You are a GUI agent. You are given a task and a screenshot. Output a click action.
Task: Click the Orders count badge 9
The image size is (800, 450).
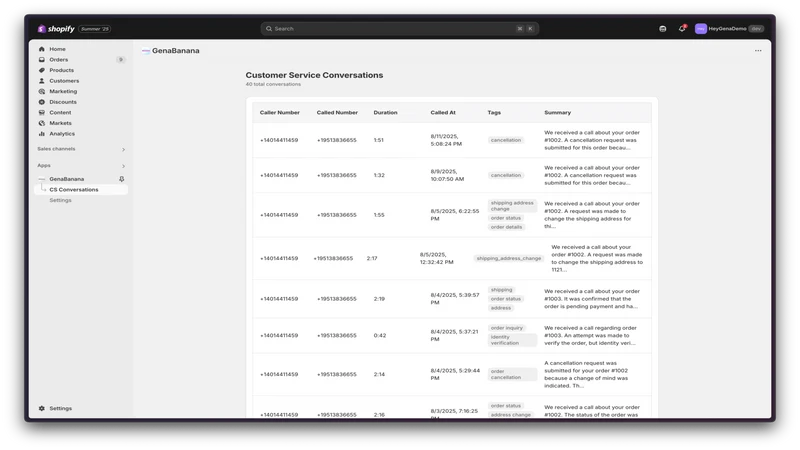tap(121, 60)
